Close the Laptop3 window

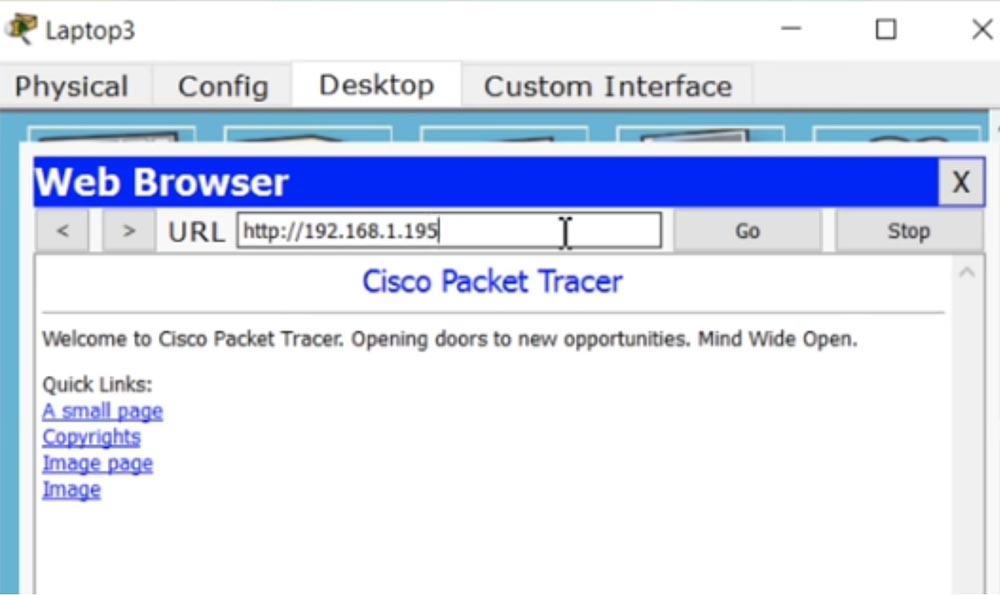coord(982,29)
